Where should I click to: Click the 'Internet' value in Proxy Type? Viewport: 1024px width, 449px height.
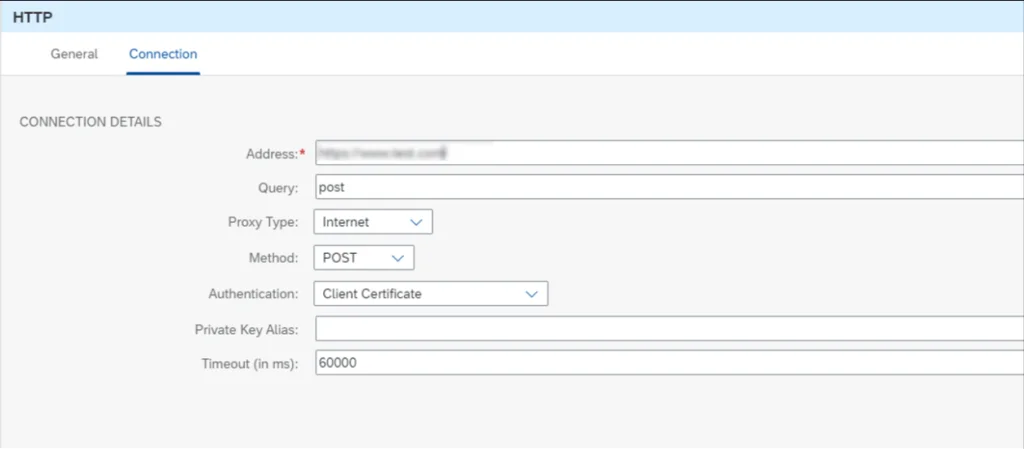pyautogui.click(x=346, y=222)
